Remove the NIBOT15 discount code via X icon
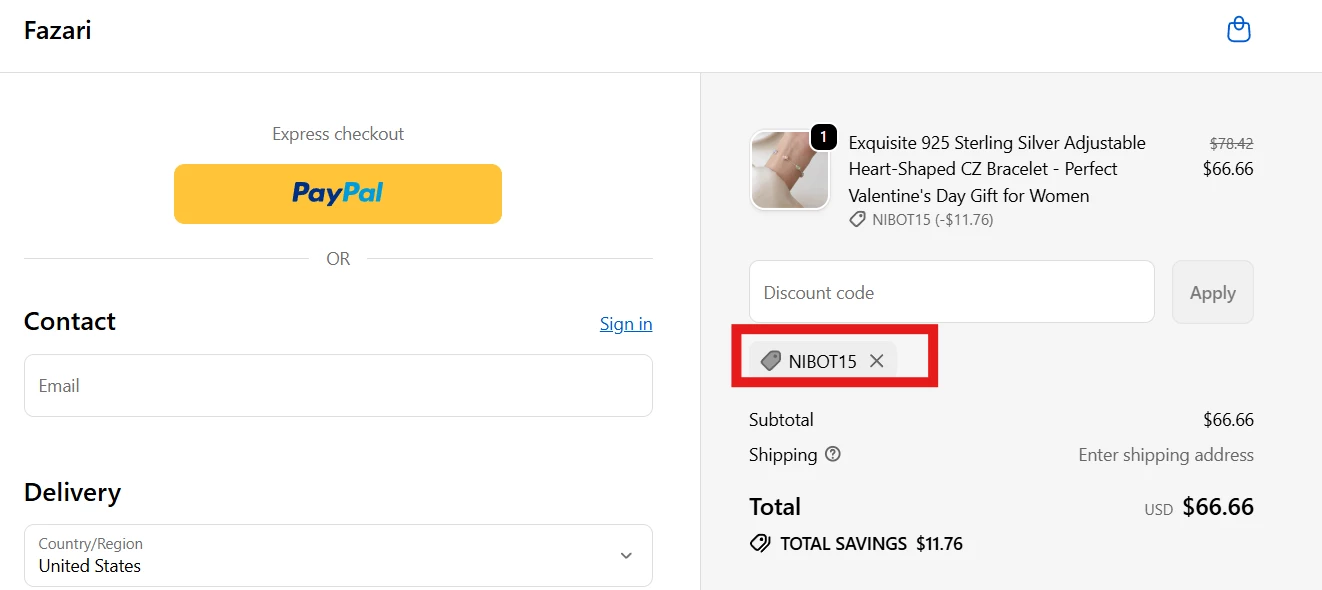 (x=877, y=361)
